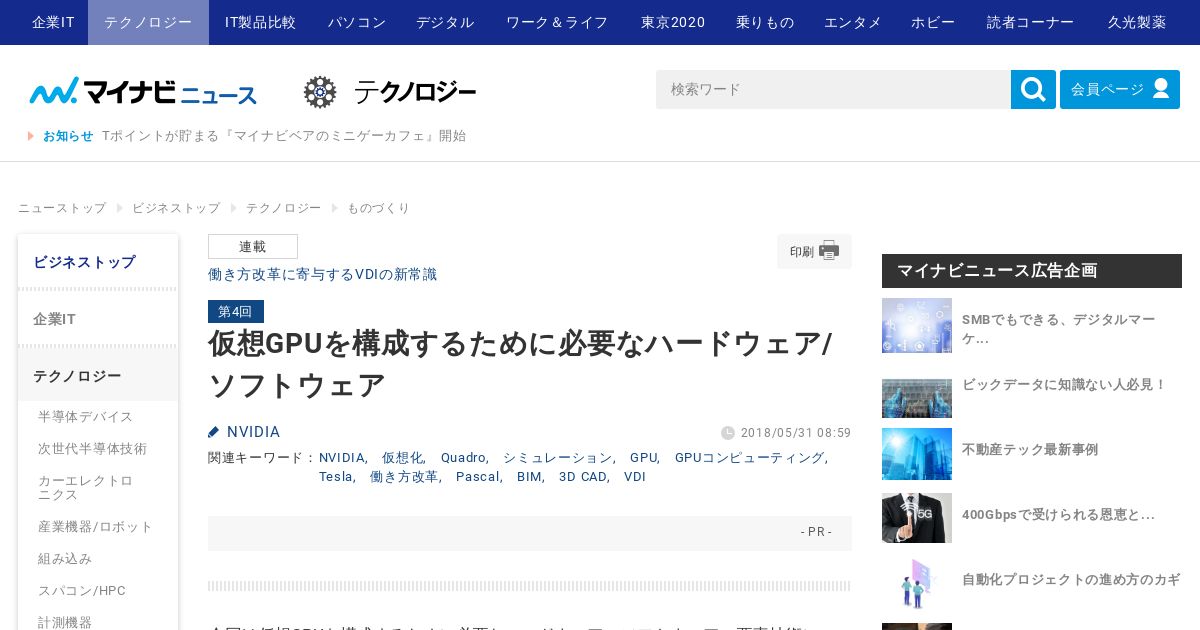1200x630 pixels.
Task: Click the 印刷 printer button
Action: click(814, 251)
